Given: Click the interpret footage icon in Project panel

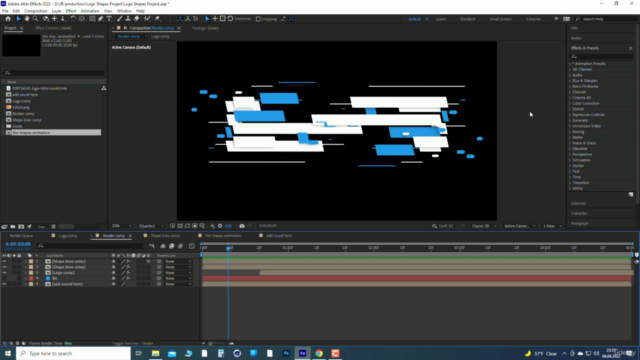Looking at the screenshot, I should (4, 227).
